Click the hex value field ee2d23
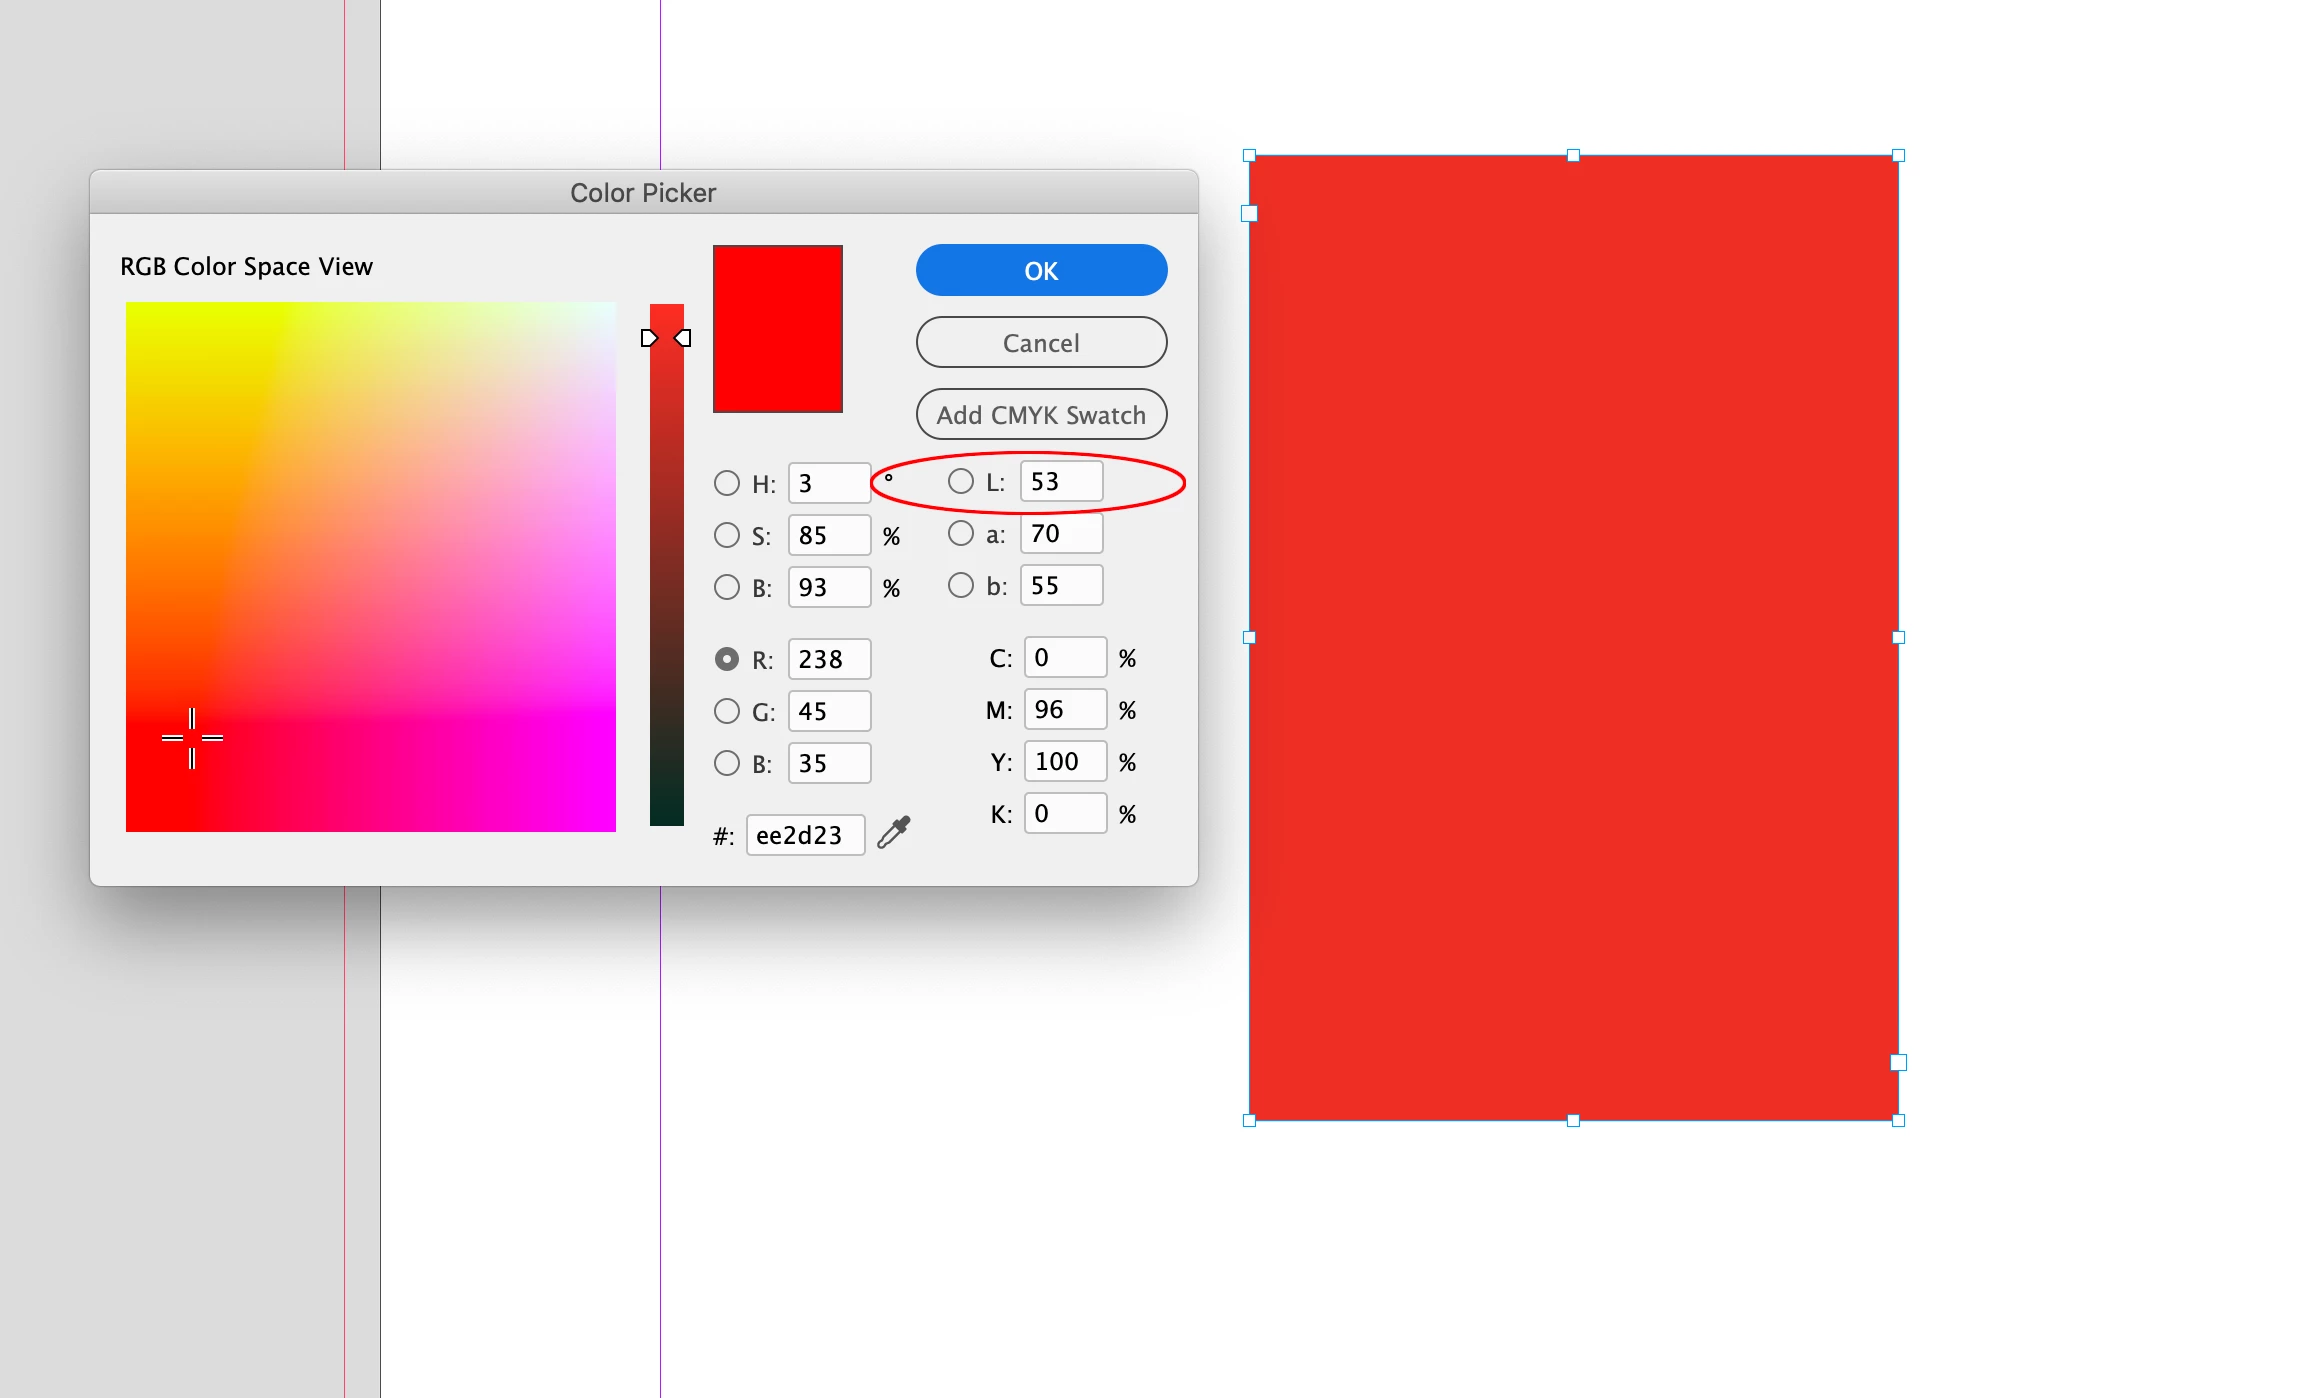The width and height of the screenshot is (2308, 1398). pos(805,836)
